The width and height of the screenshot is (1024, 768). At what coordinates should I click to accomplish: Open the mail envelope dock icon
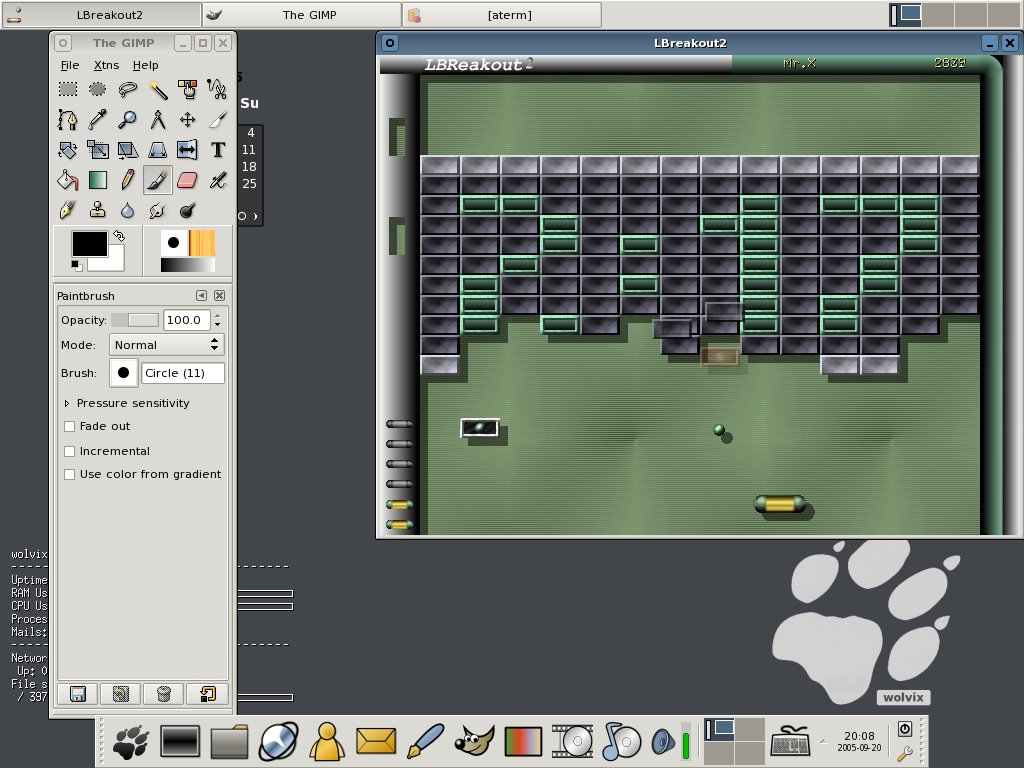pos(376,742)
